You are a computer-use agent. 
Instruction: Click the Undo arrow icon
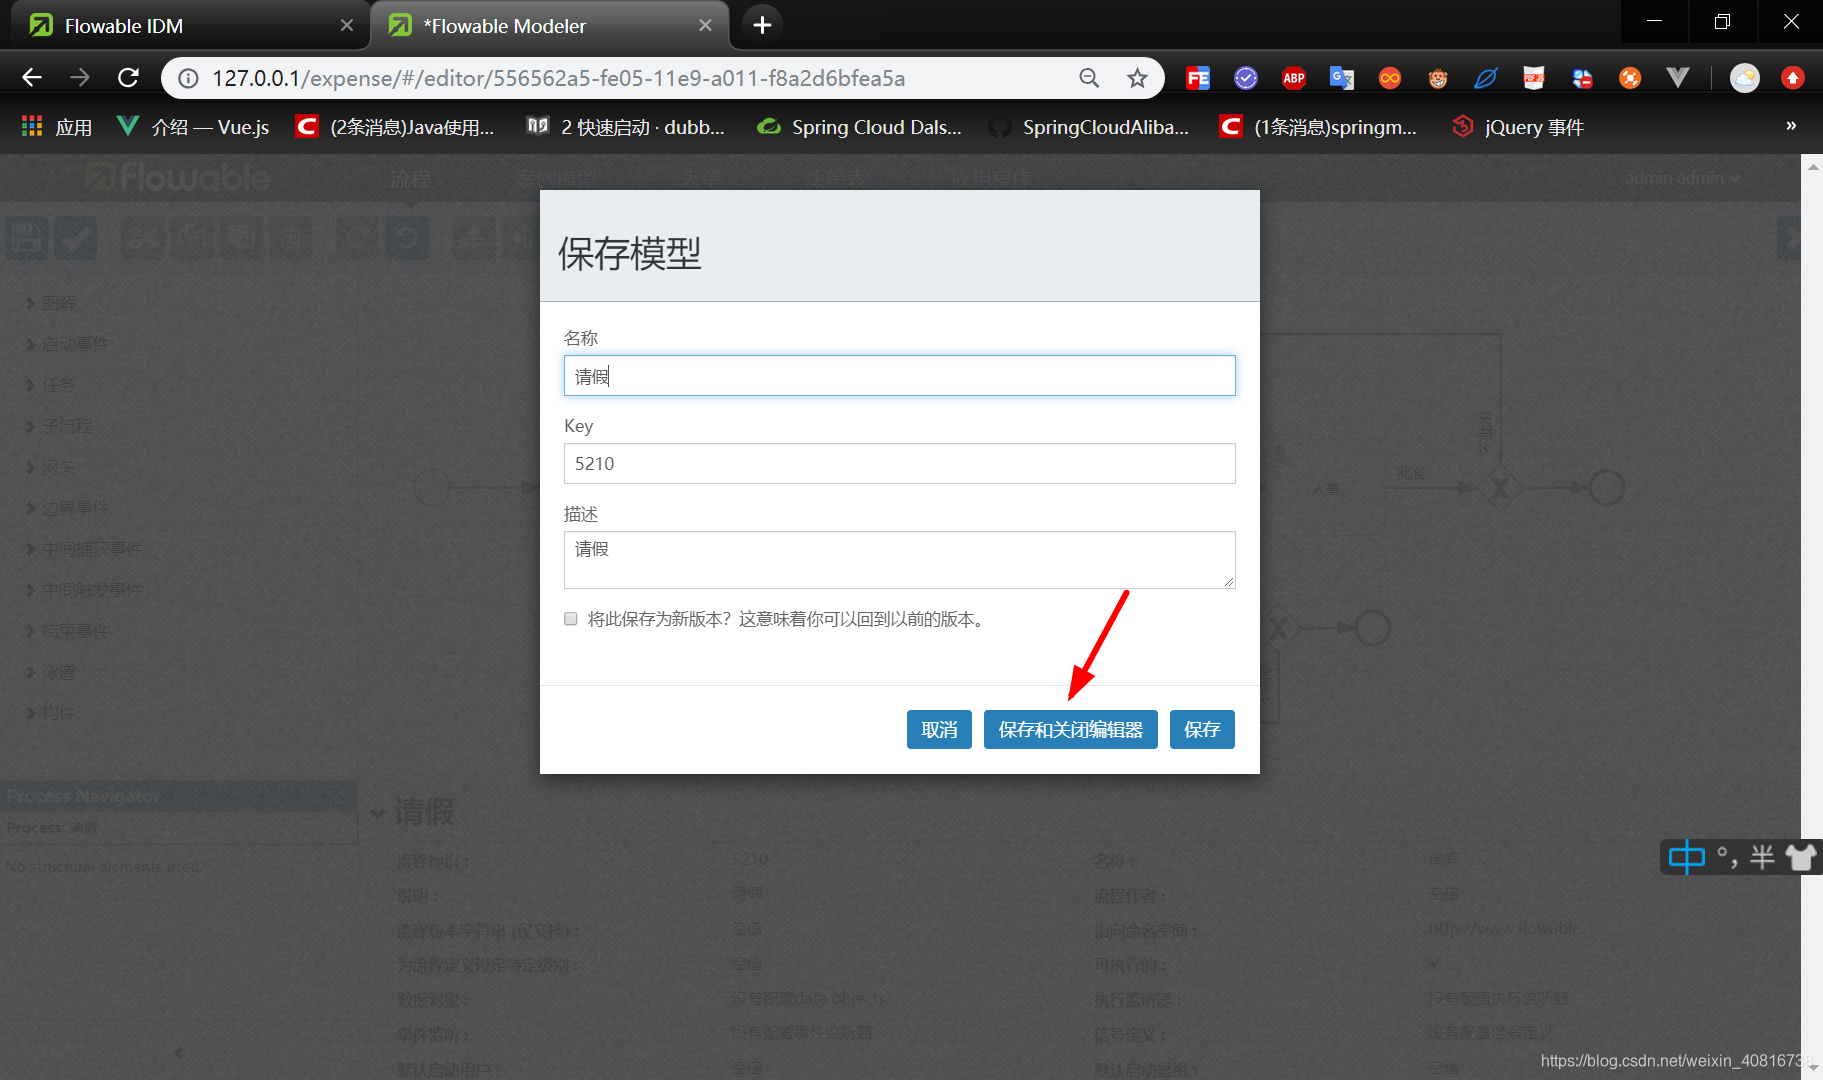pos(407,238)
